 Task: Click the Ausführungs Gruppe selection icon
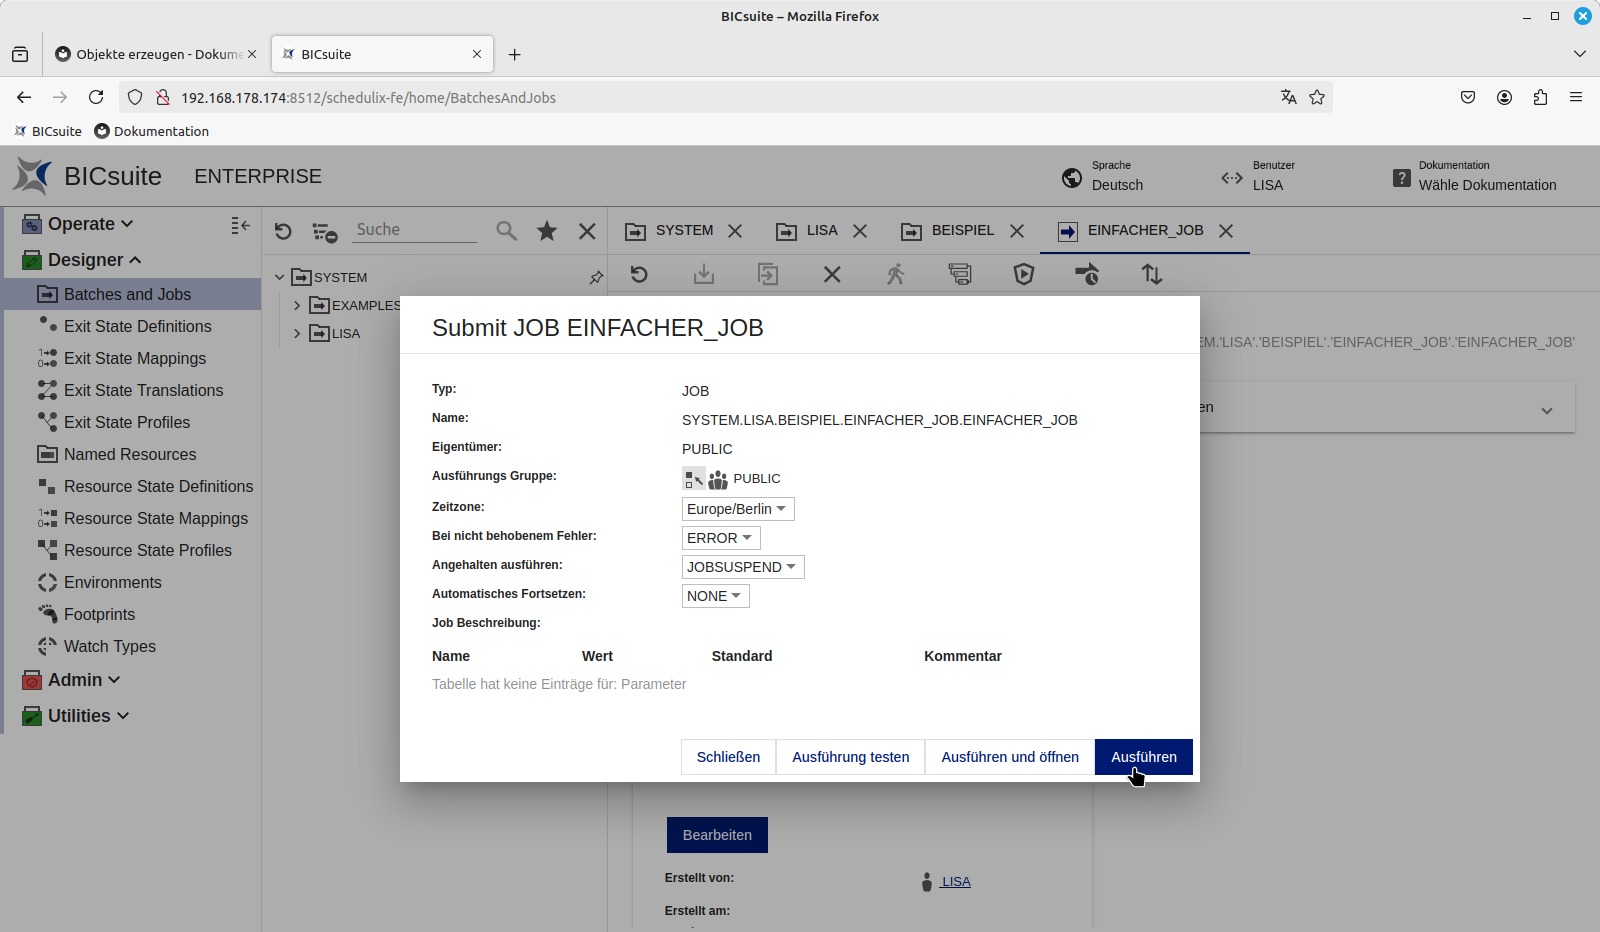[x=693, y=479]
